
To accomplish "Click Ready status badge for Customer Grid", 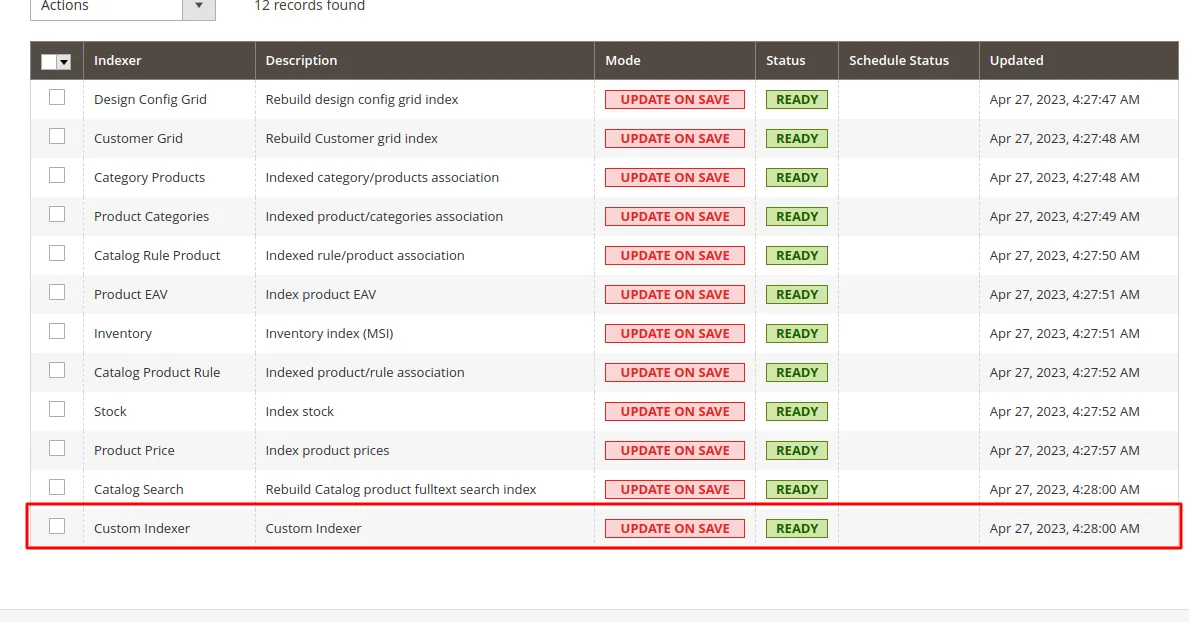I will (797, 139).
